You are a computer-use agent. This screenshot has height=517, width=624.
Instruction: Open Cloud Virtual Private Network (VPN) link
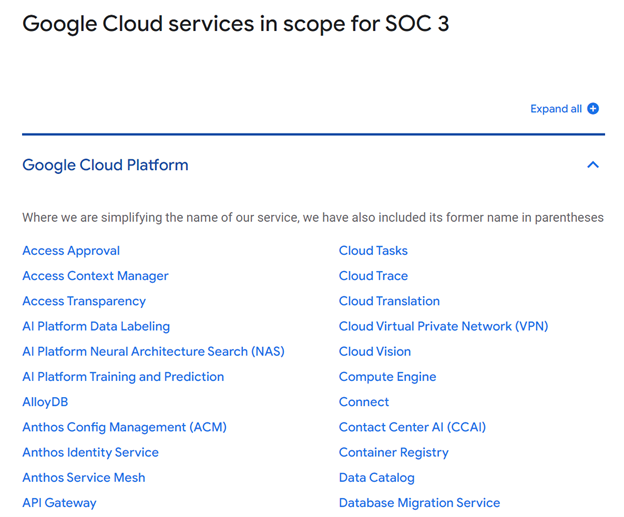coord(443,326)
